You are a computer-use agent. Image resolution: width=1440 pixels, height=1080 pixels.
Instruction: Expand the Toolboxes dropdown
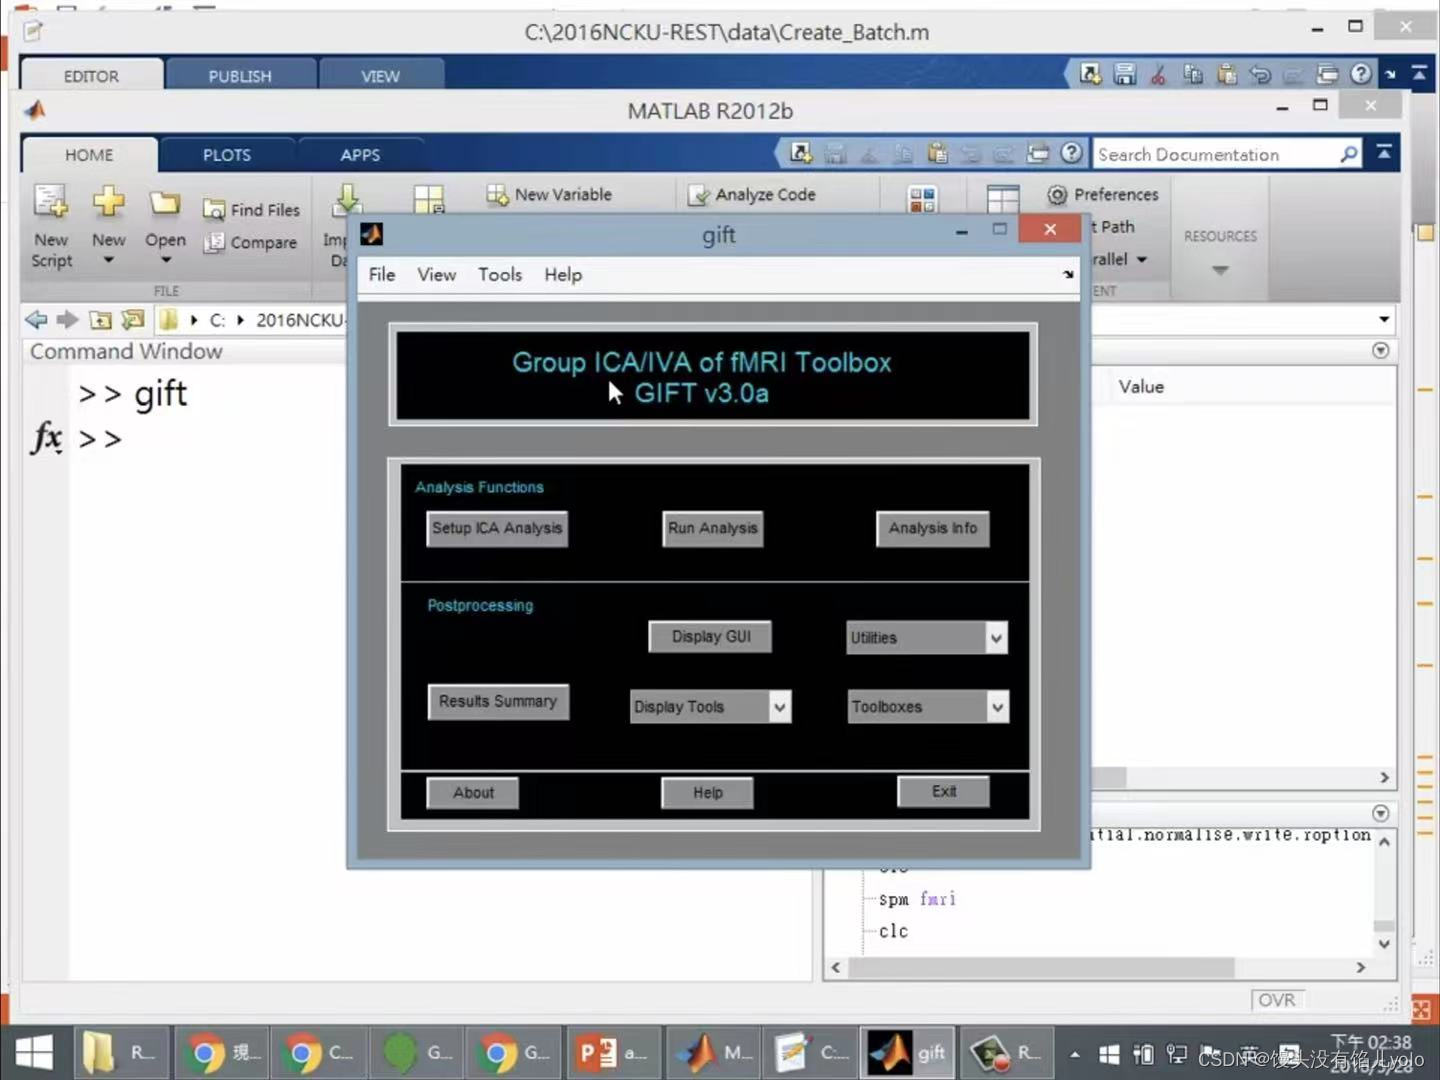[928, 707]
